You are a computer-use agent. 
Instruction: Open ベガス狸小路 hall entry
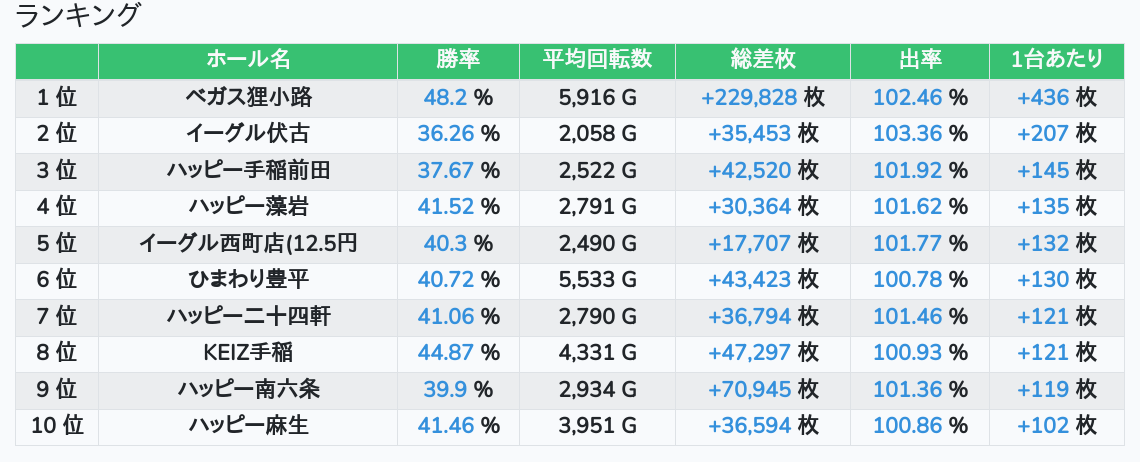pyautogui.click(x=248, y=97)
